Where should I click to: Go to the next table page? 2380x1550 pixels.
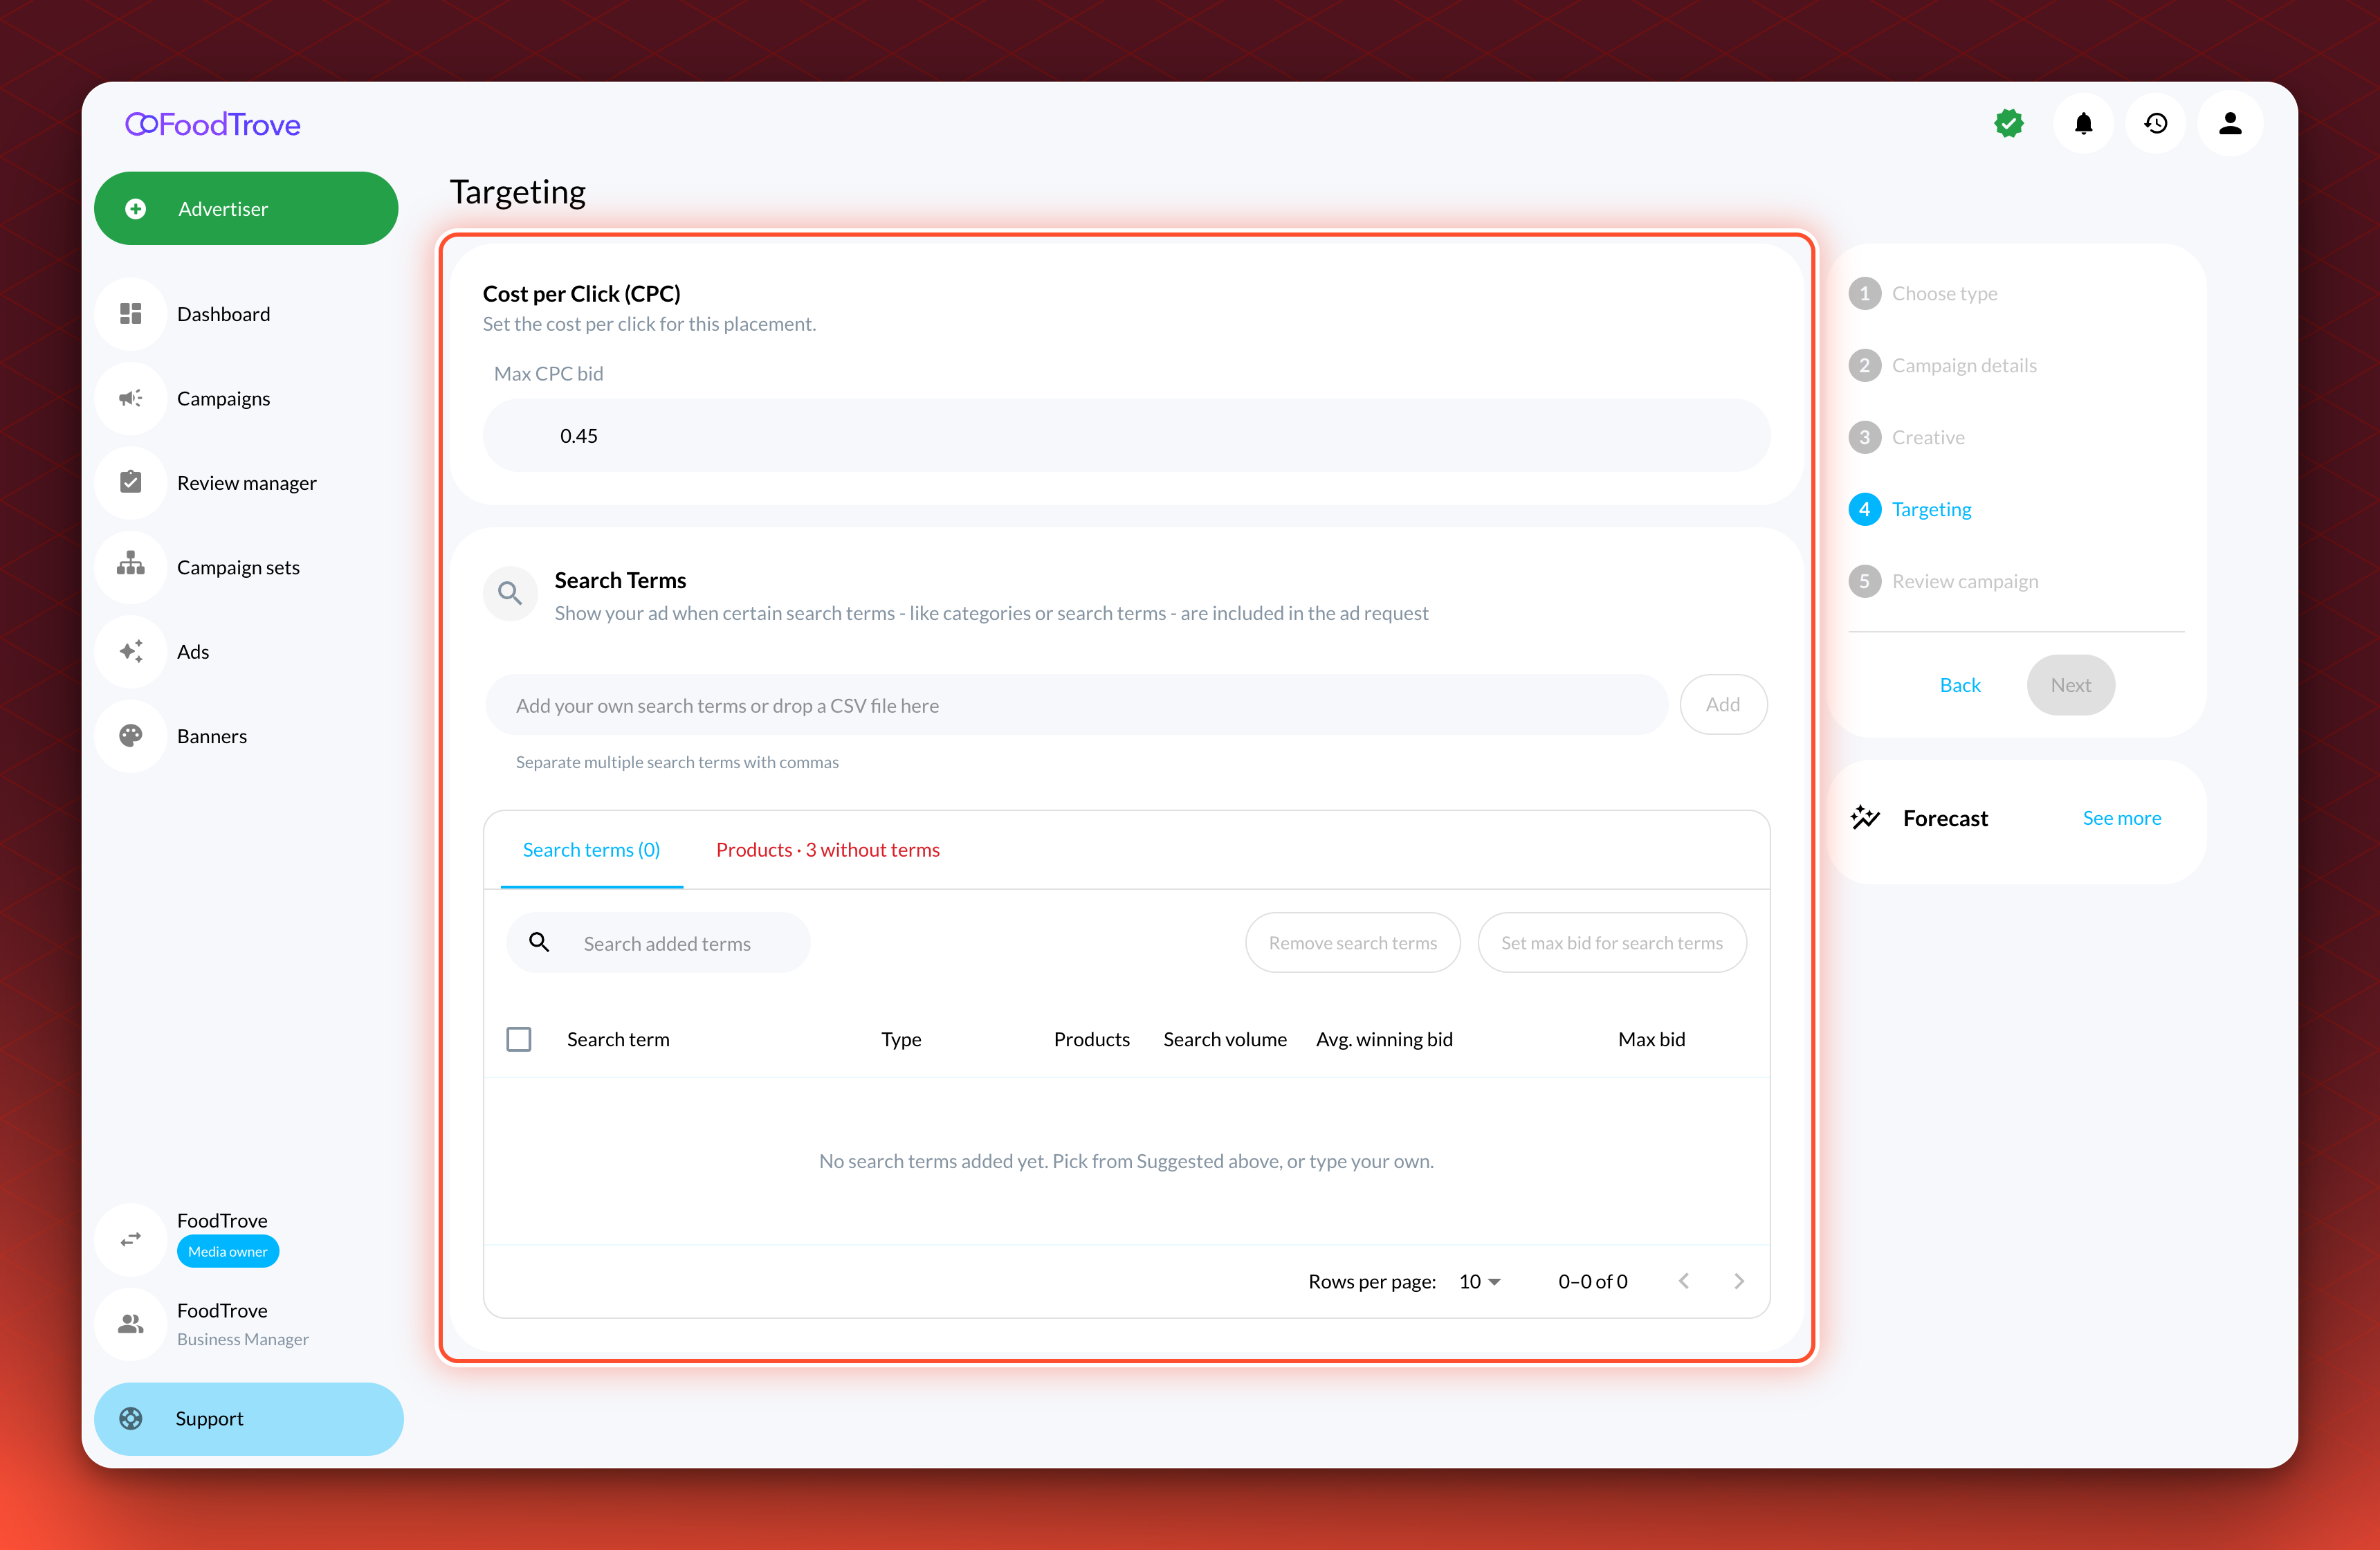tap(1739, 1281)
